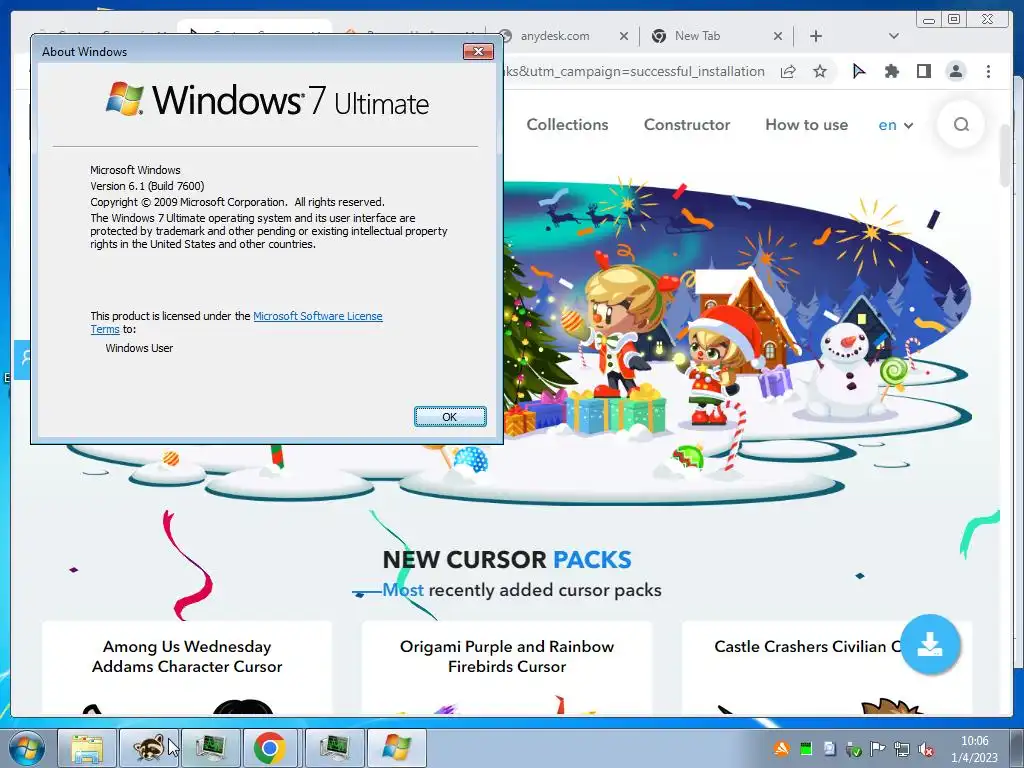The image size is (1024, 768).
Task: Click the muted volume speaker icon
Action: [925, 749]
